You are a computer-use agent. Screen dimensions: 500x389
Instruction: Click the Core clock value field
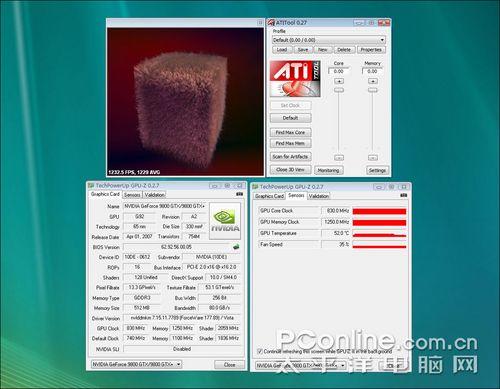(339, 71)
